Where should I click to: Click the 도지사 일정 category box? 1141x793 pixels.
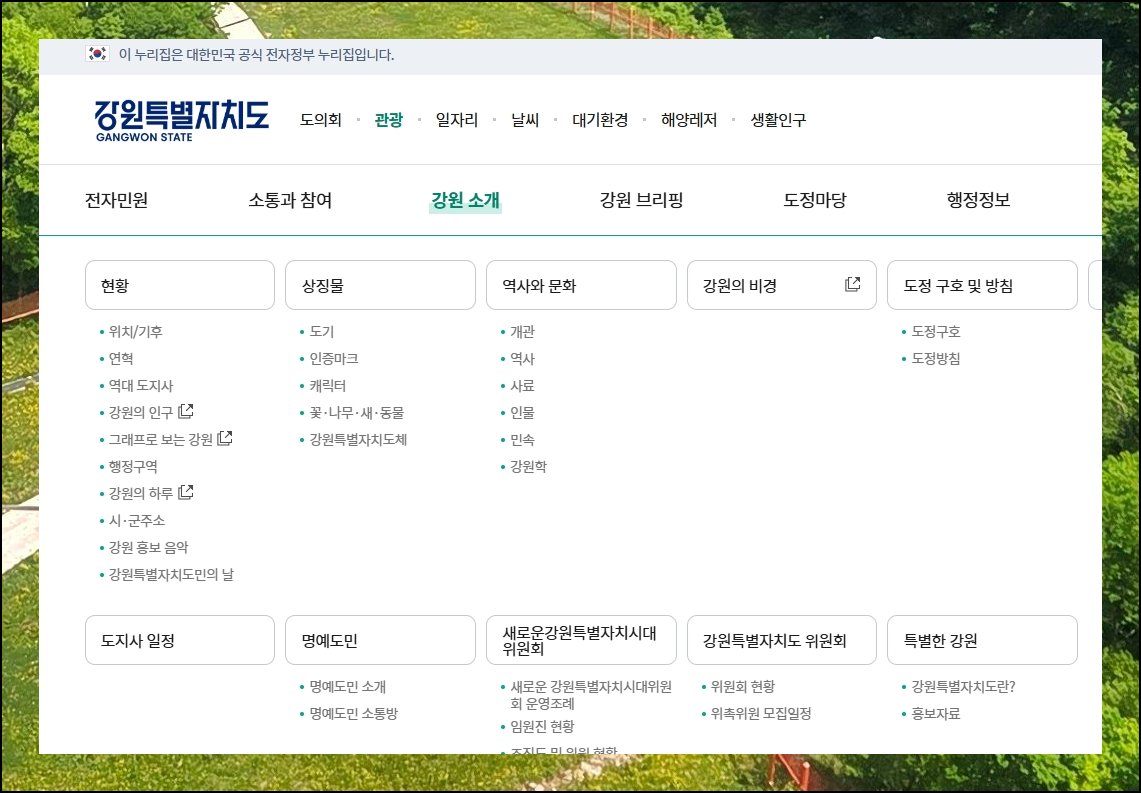(180, 640)
